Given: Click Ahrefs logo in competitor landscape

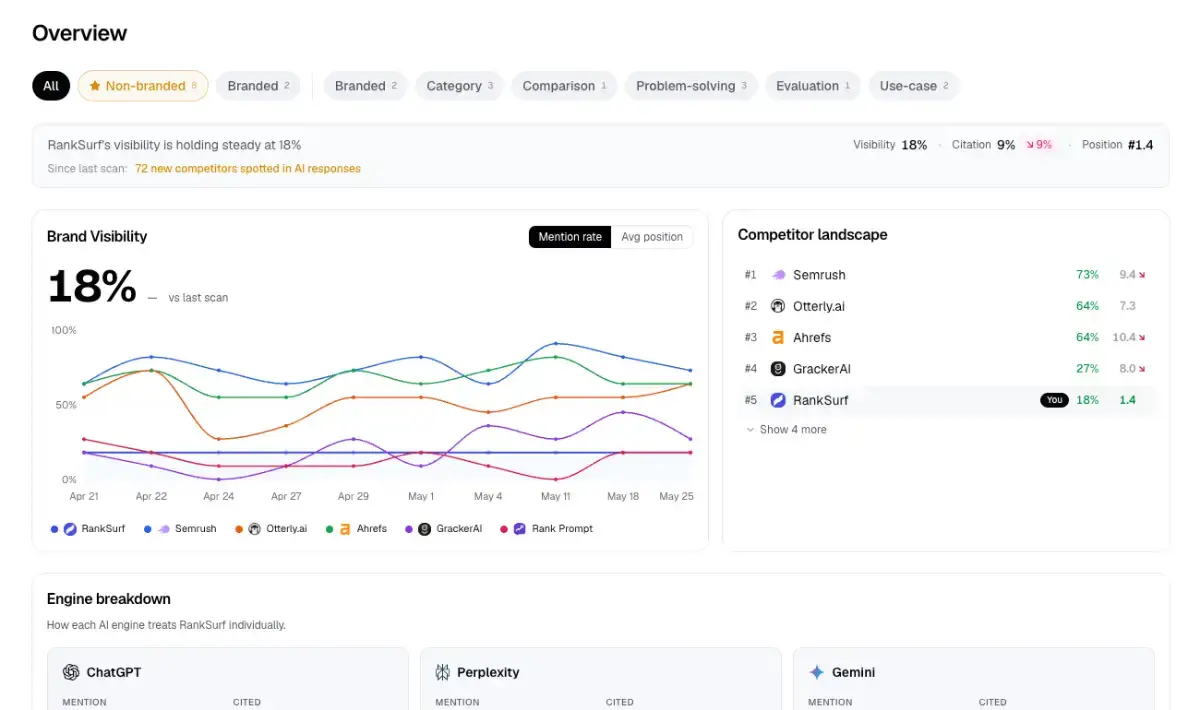Looking at the screenshot, I should pyautogui.click(x=778, y=338).
